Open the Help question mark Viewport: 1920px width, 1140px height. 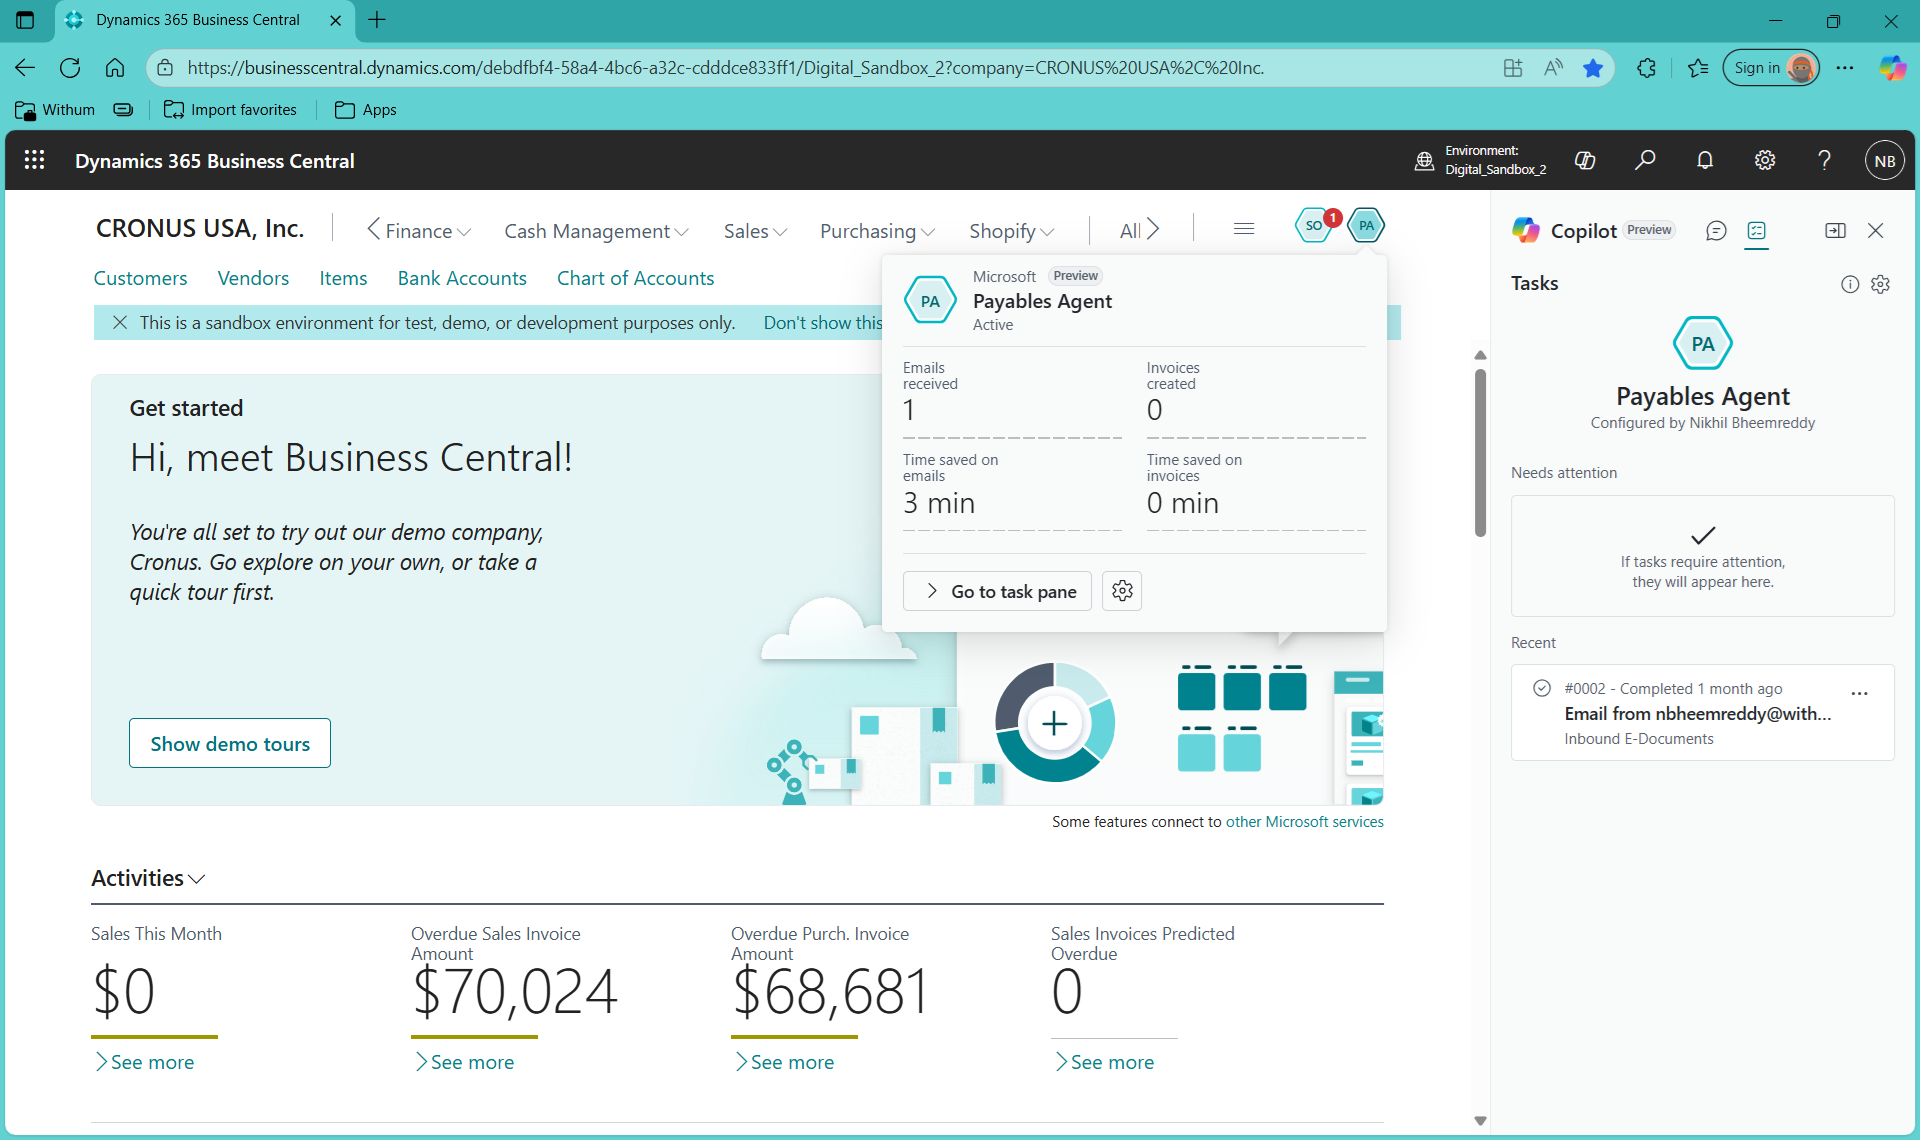(x=1824, y=160)
